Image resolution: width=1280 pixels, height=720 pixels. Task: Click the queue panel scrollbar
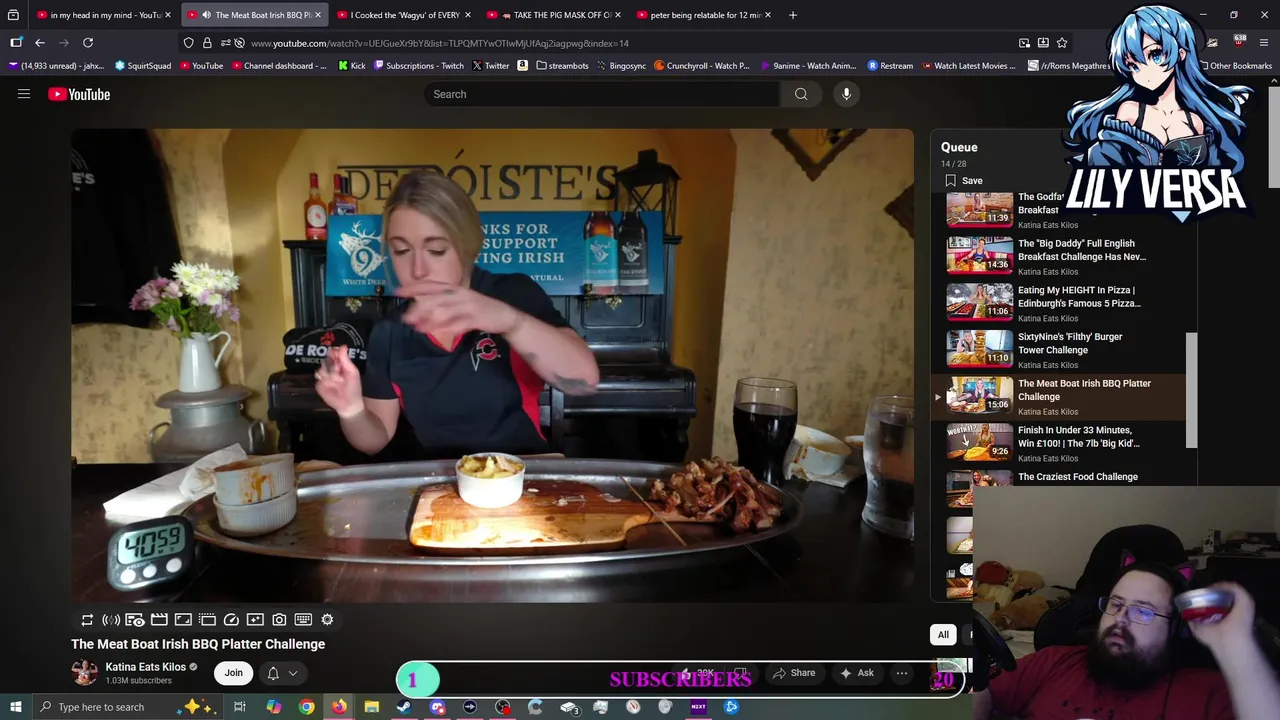(x=1191, y=390)
